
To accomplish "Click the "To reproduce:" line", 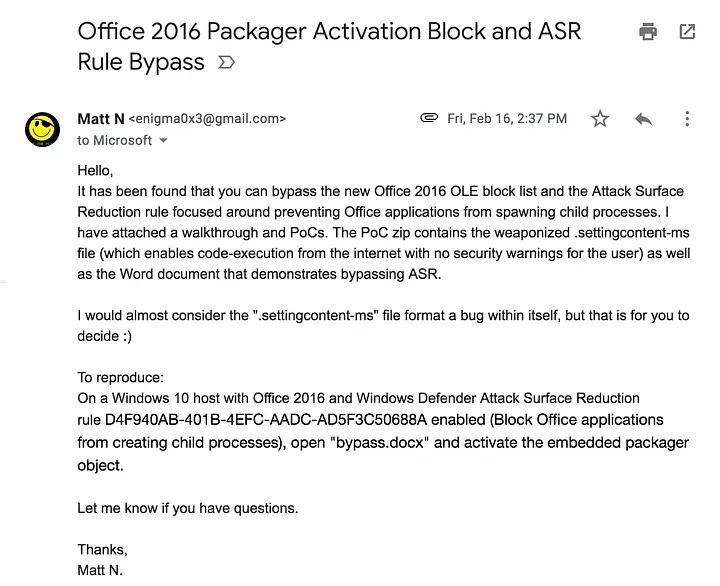I will pyautogui.click(x=119, y=378).
